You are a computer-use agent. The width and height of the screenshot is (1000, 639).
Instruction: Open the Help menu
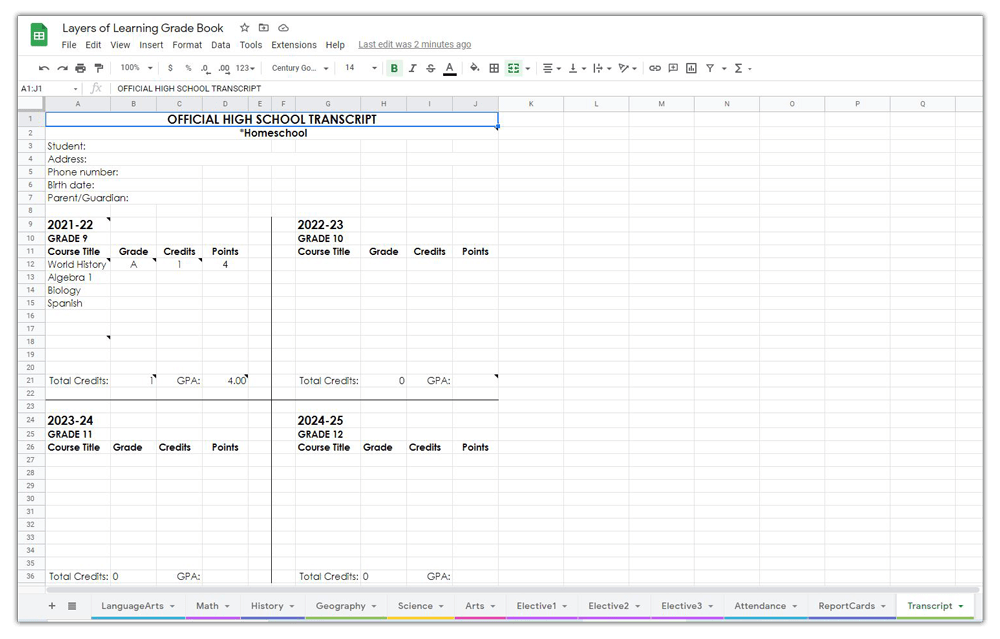[335, 45]
